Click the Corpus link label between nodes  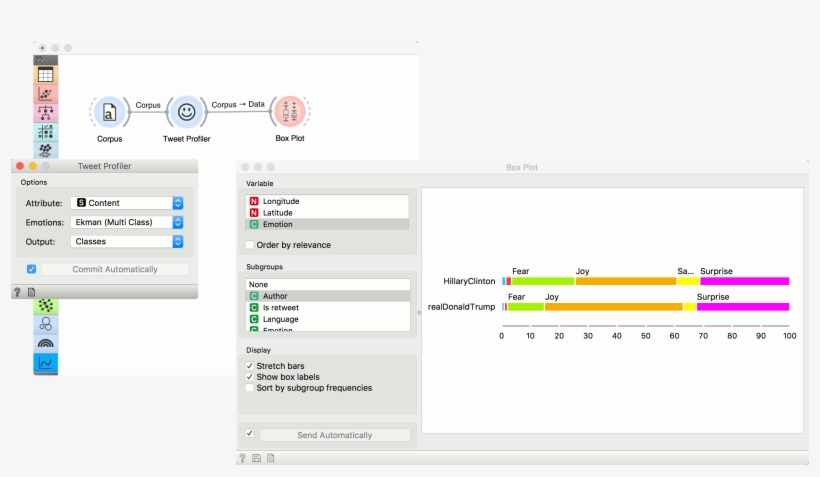(x=148, y=105)
